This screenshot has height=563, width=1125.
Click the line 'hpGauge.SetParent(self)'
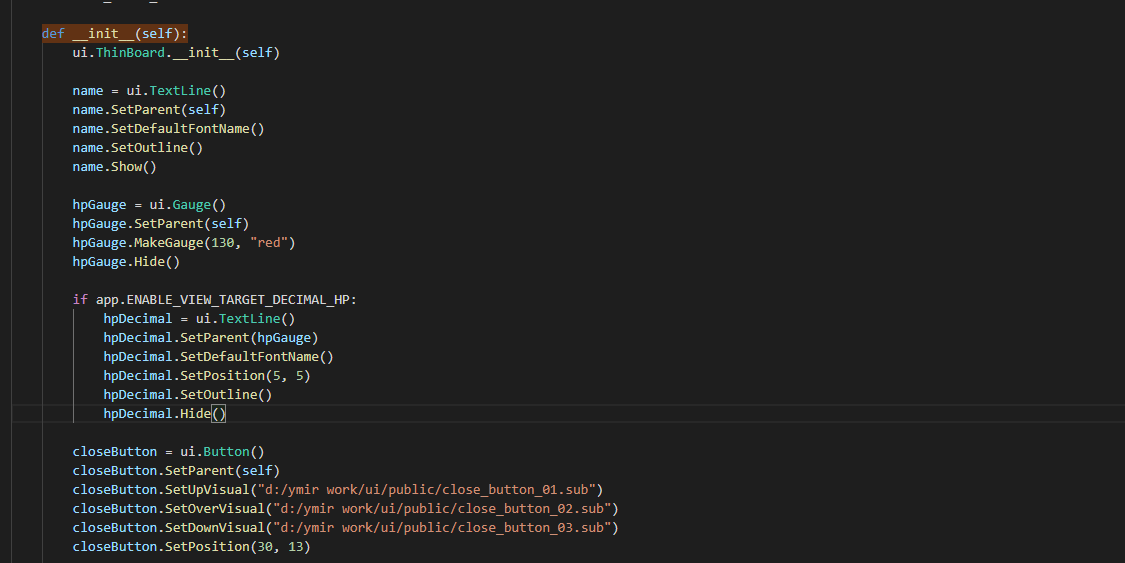click(x=161, y=224)
